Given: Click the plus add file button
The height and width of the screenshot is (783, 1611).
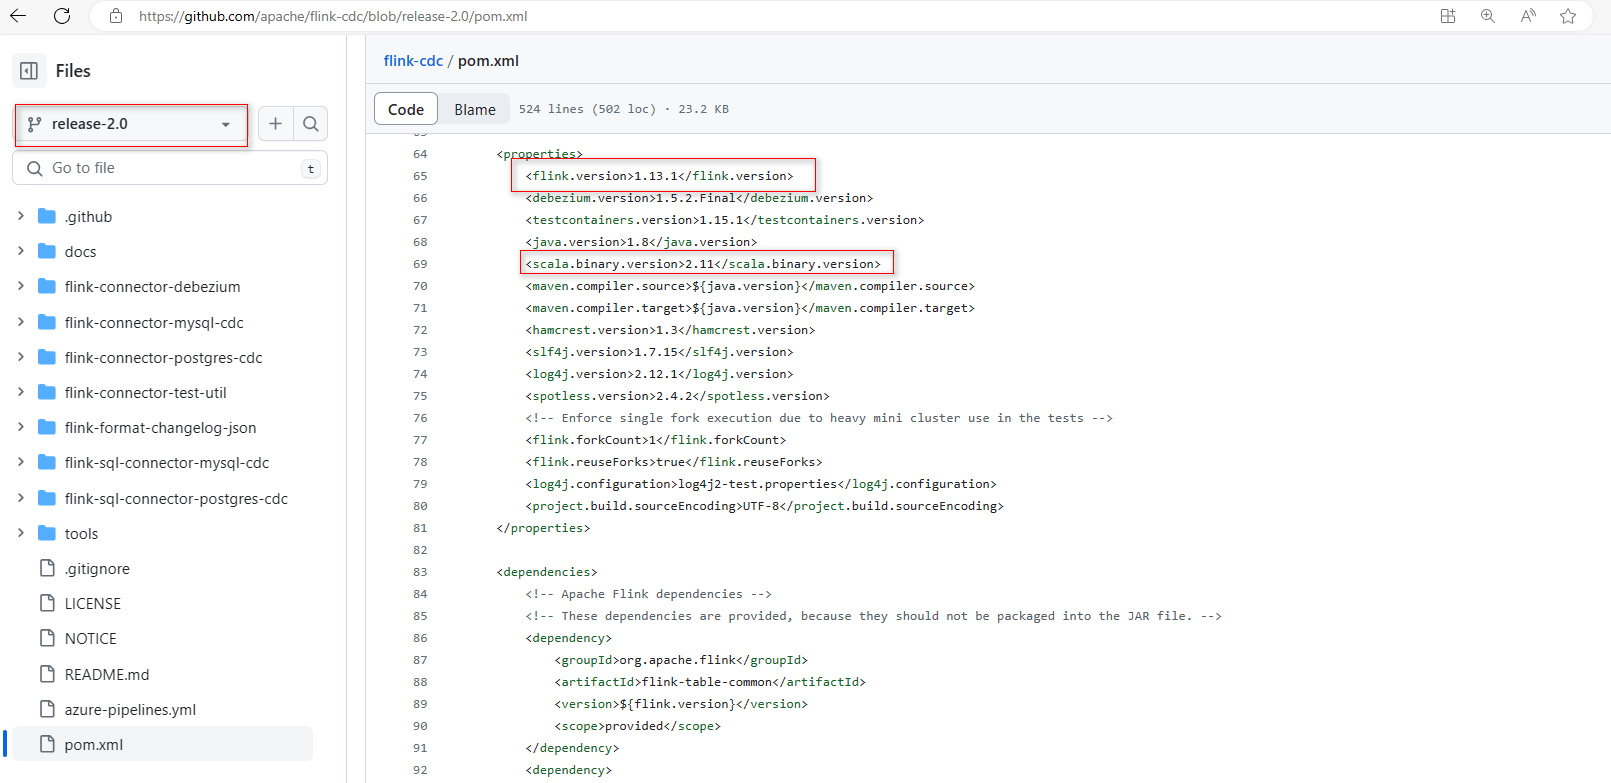Looking at the screenshot, I should pos(275,124).
